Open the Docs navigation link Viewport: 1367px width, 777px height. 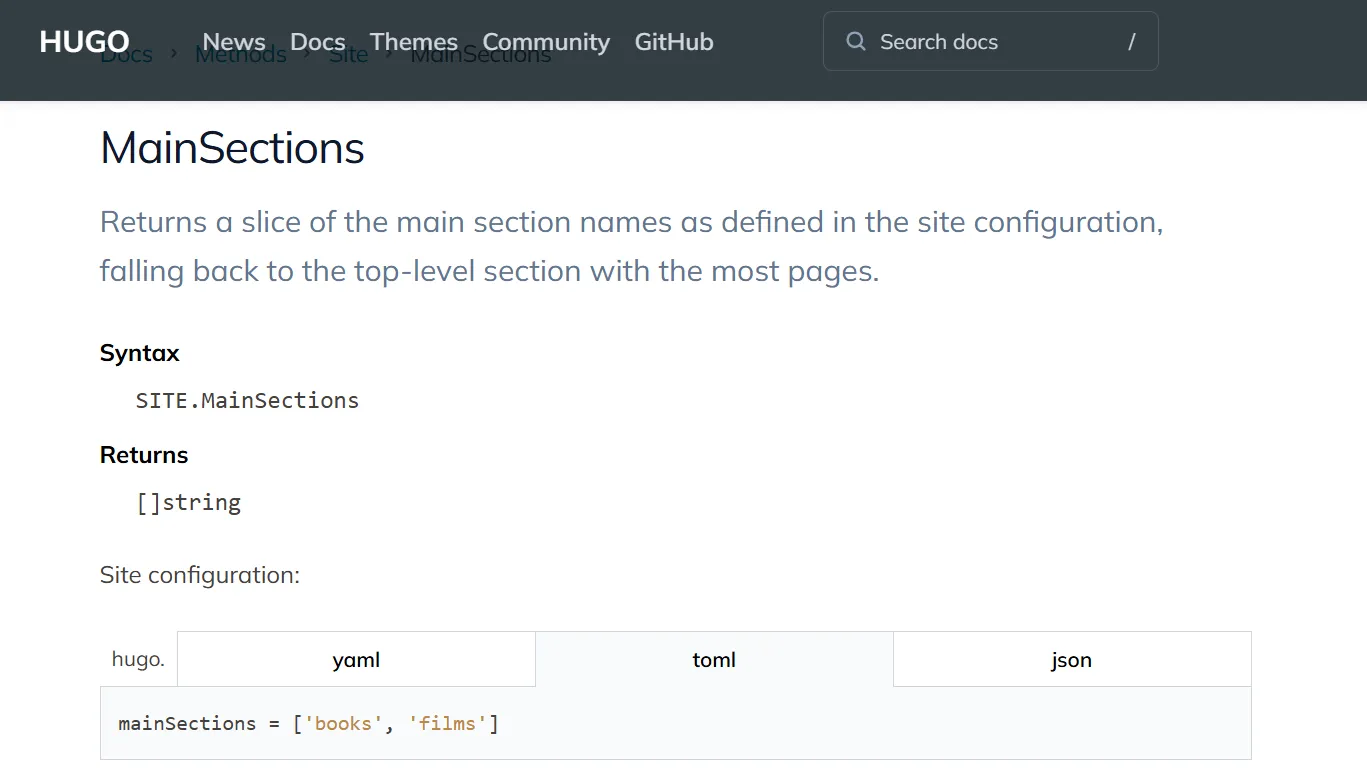(318, 42)
